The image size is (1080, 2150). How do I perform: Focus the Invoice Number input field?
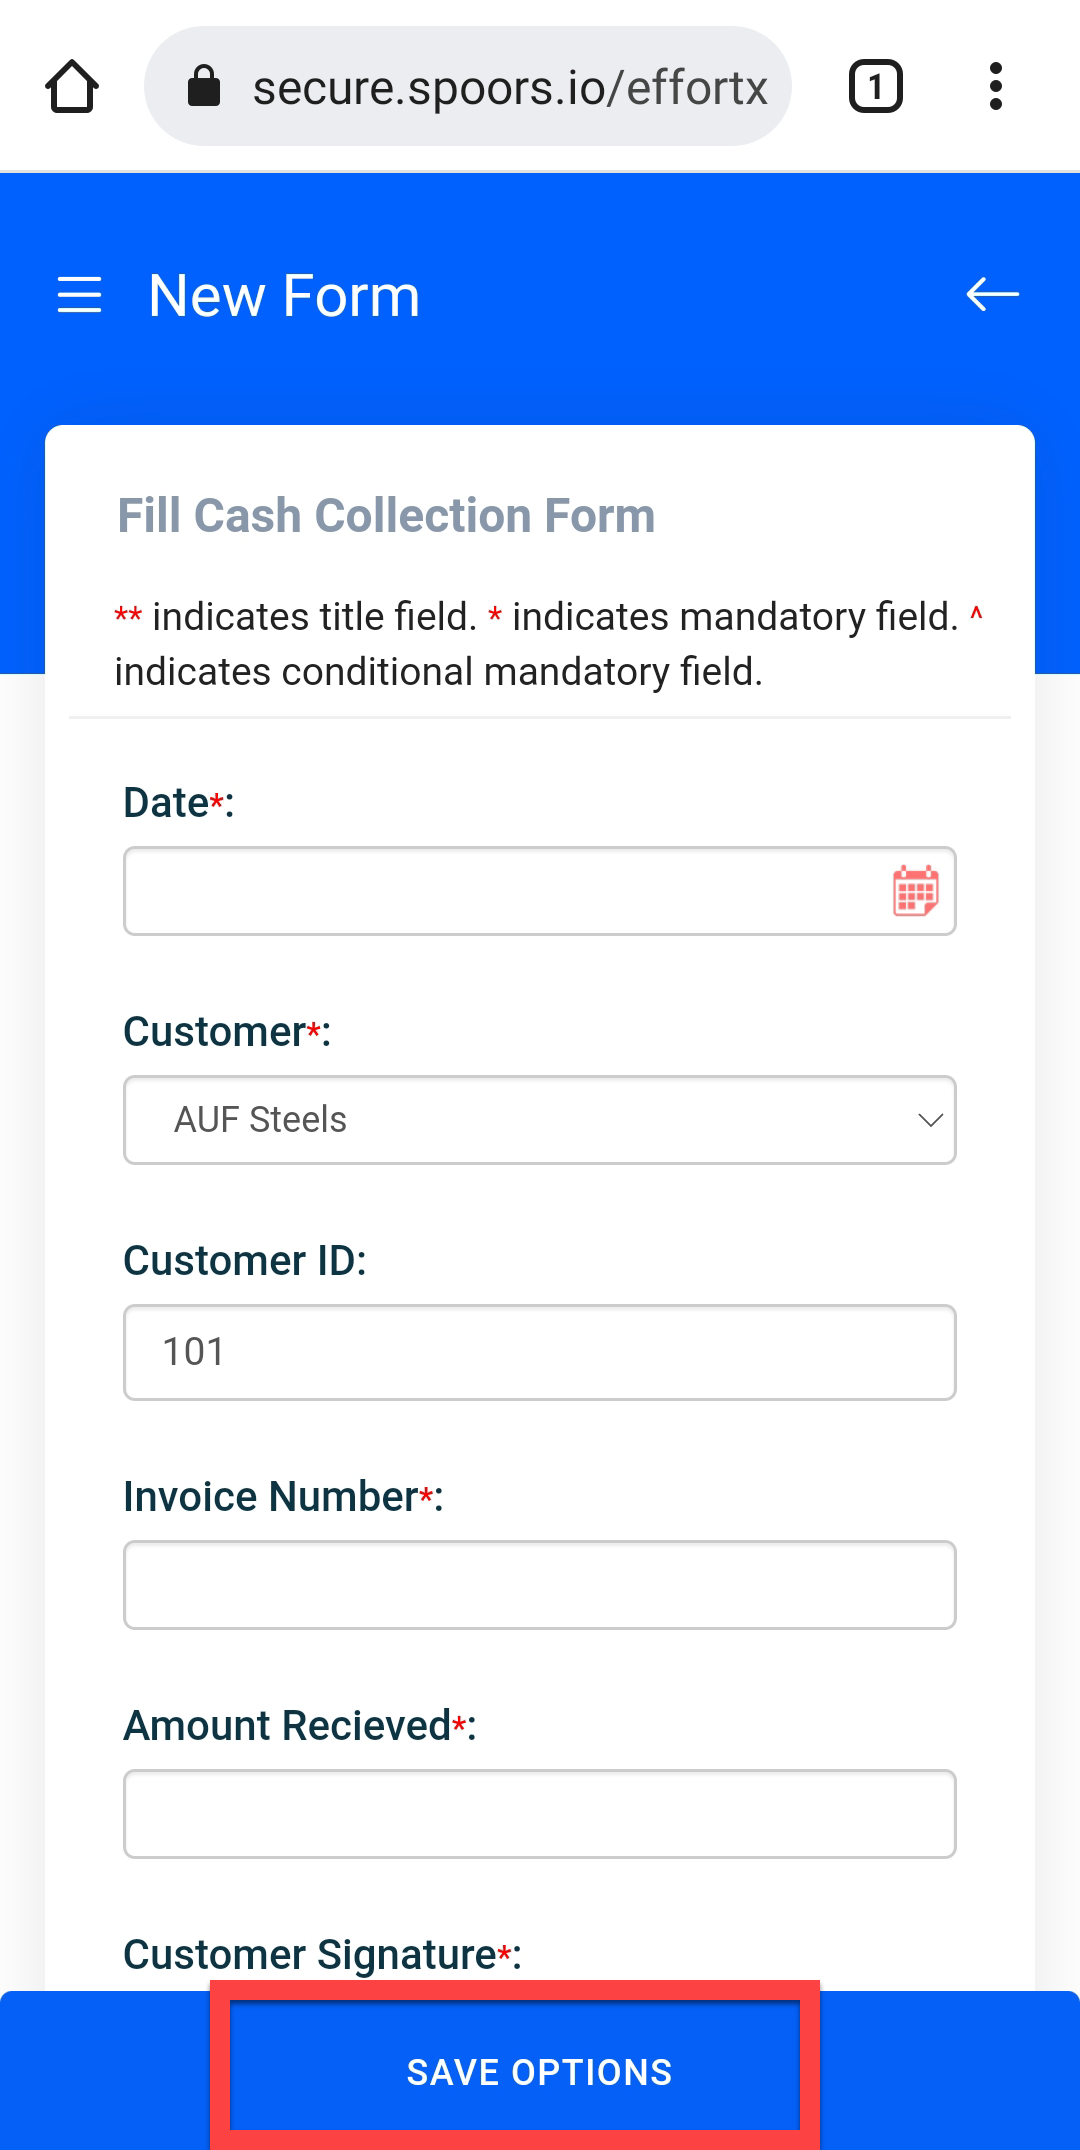[x=540, y=1585]
